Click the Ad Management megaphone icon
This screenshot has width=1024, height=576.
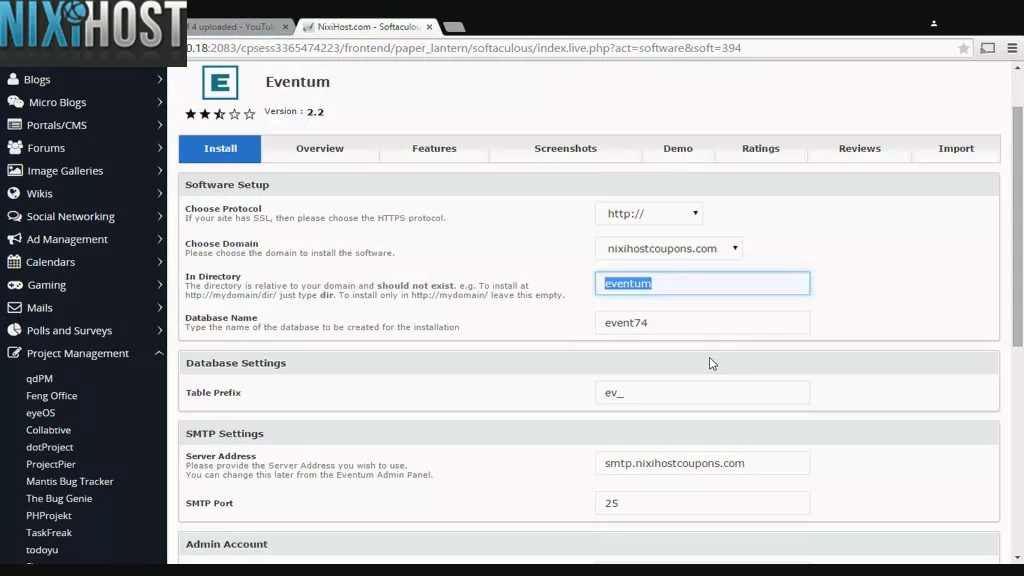point(14,239)
